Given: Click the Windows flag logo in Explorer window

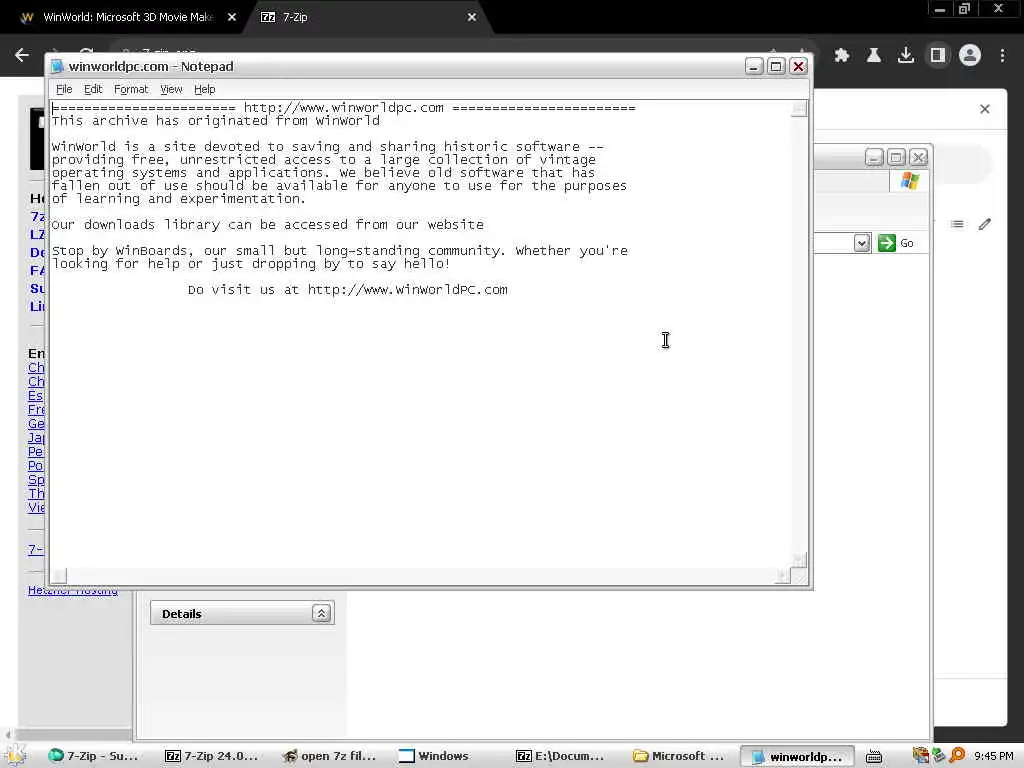Looking at the screenshot, I should pos(910,181).
